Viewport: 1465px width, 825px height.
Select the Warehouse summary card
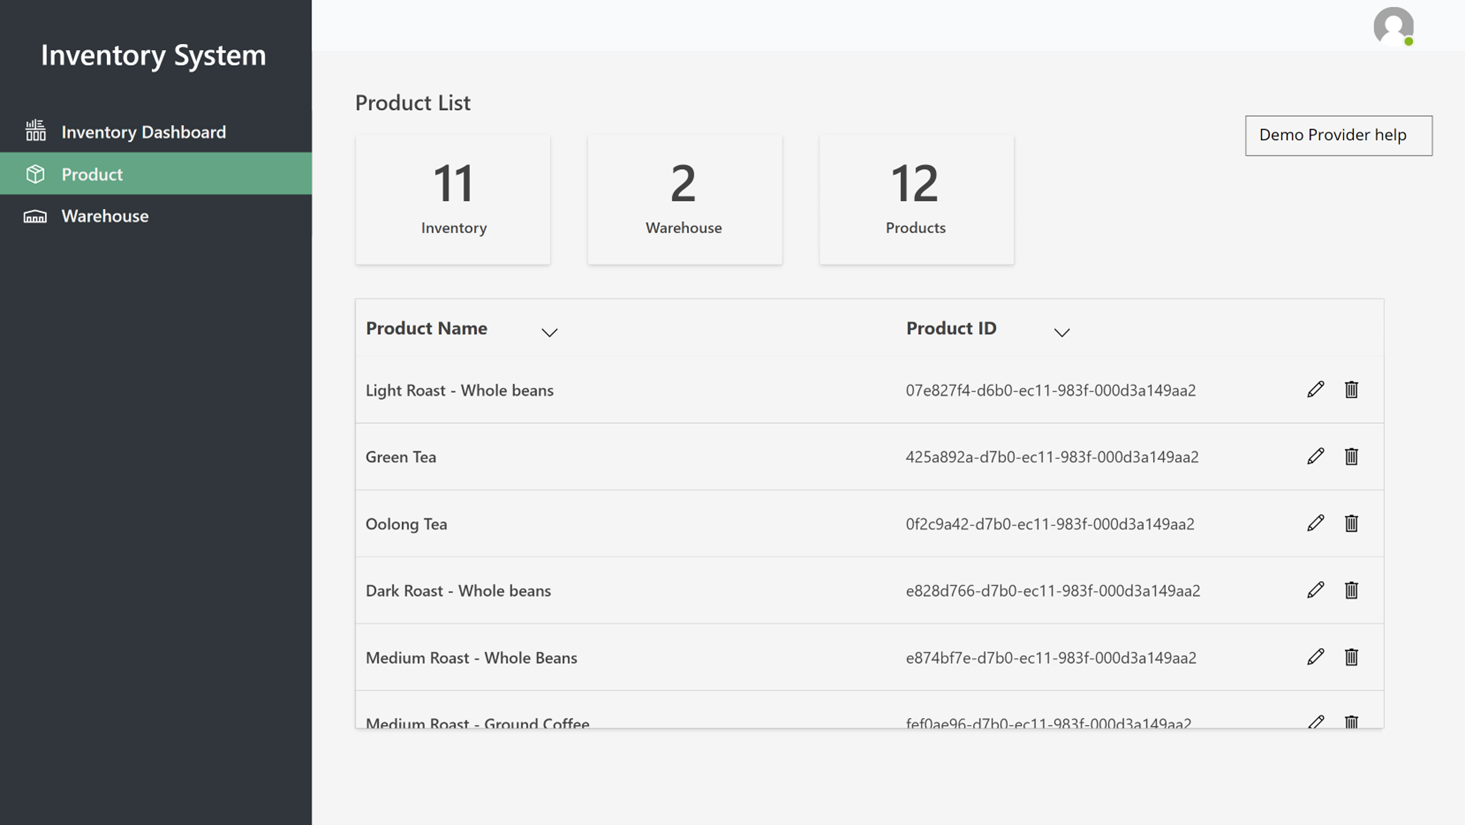[684, 200]
